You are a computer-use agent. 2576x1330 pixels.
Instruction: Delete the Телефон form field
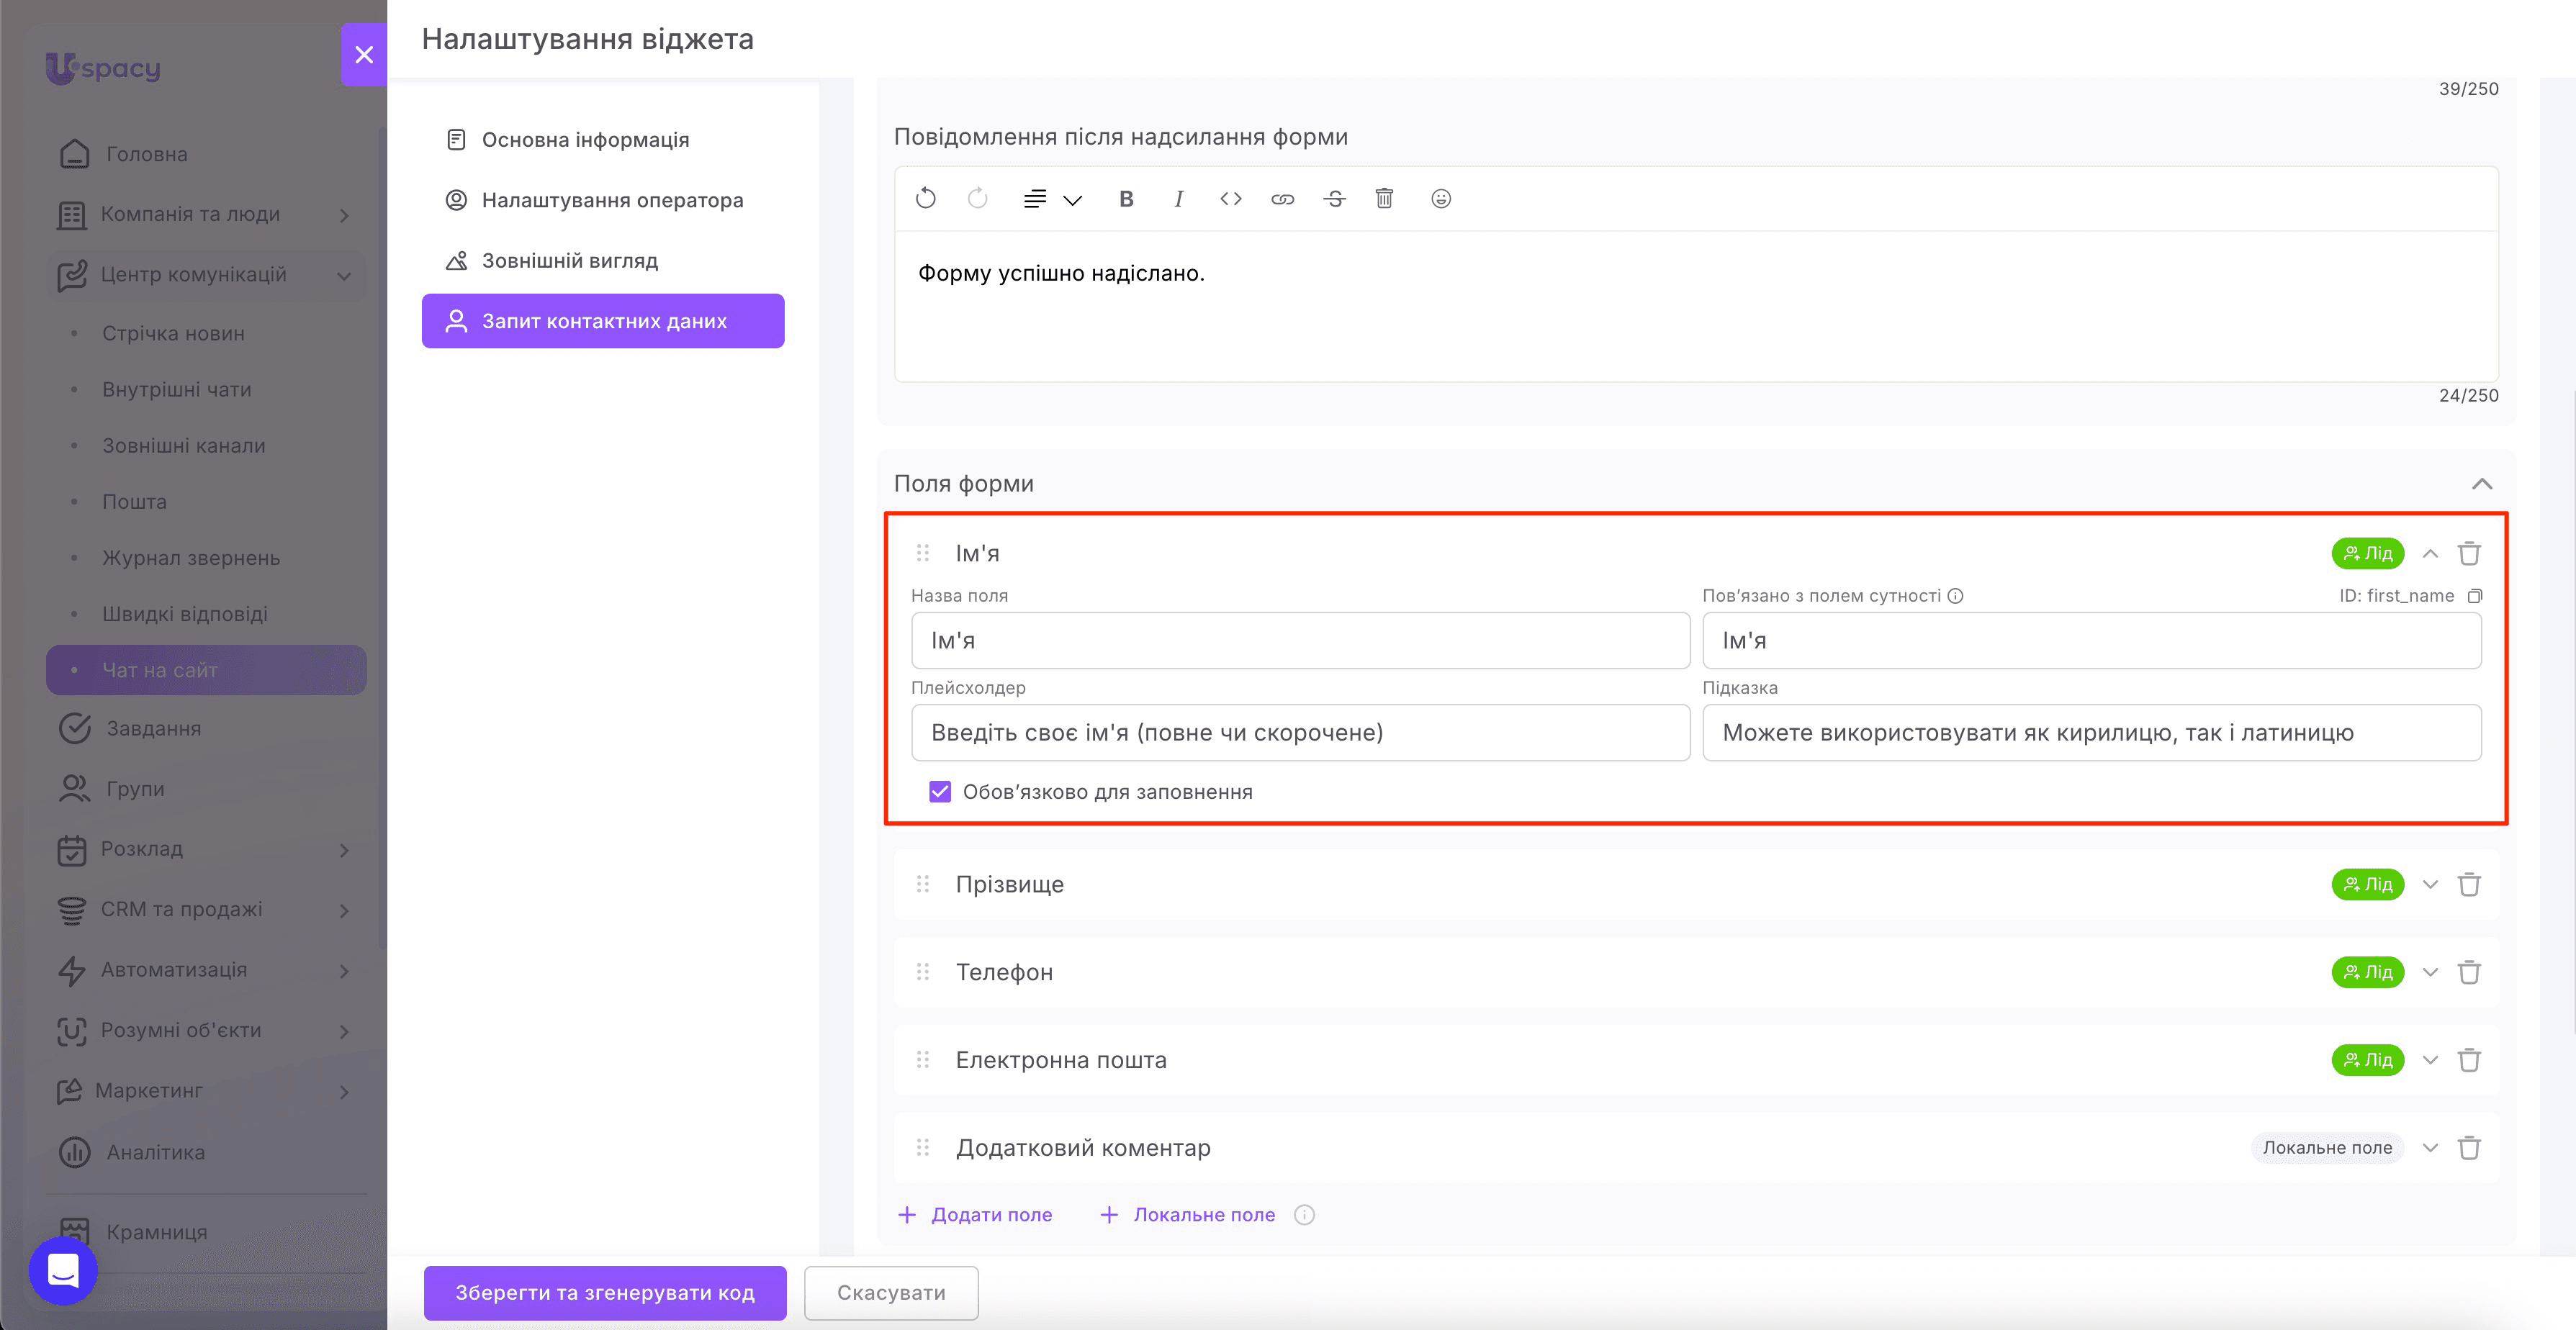(x=2469, y=972)
